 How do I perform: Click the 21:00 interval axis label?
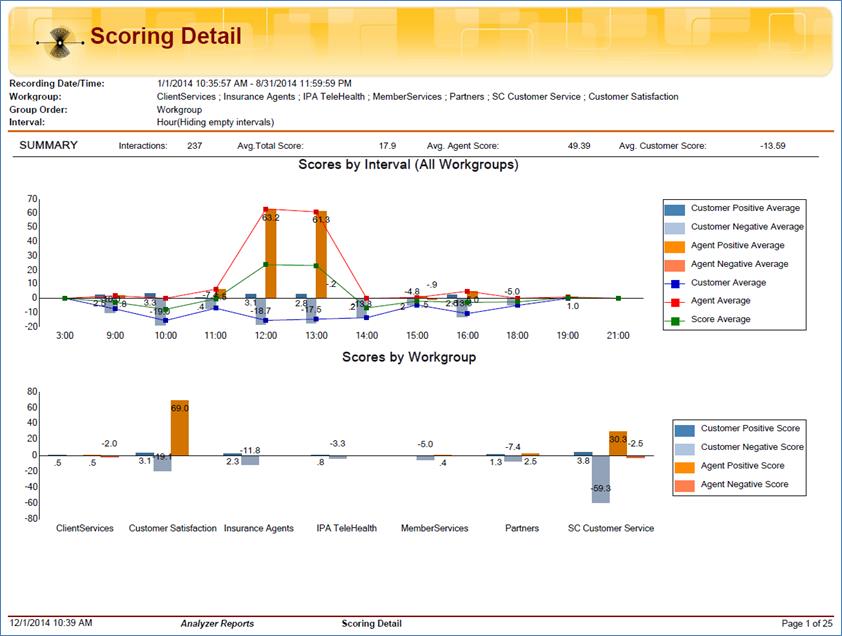618,336
